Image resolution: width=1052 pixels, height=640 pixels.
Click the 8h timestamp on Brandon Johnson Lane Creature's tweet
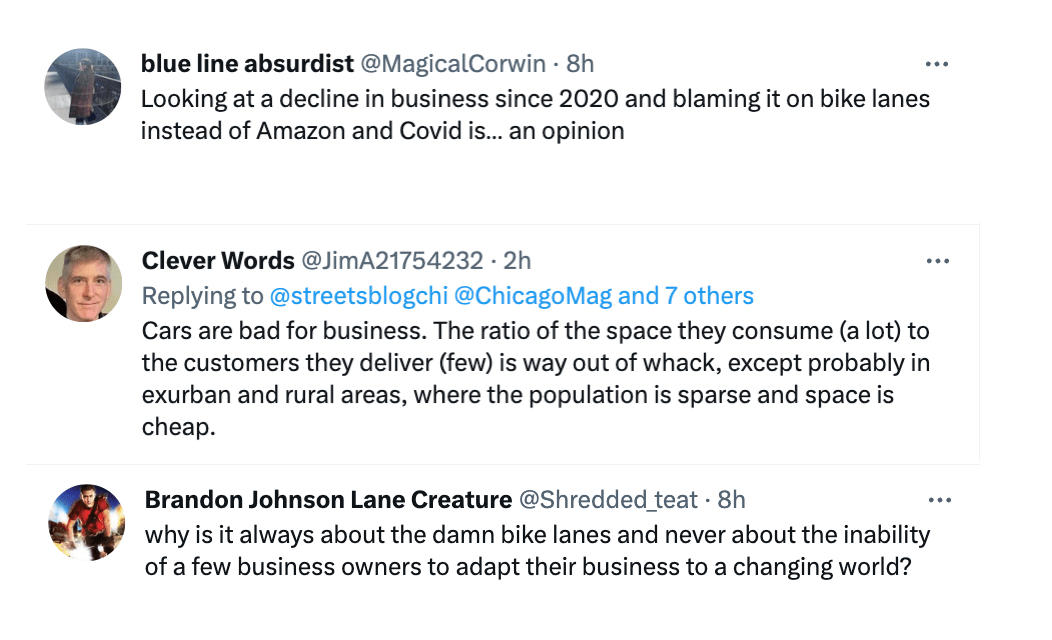731,499
